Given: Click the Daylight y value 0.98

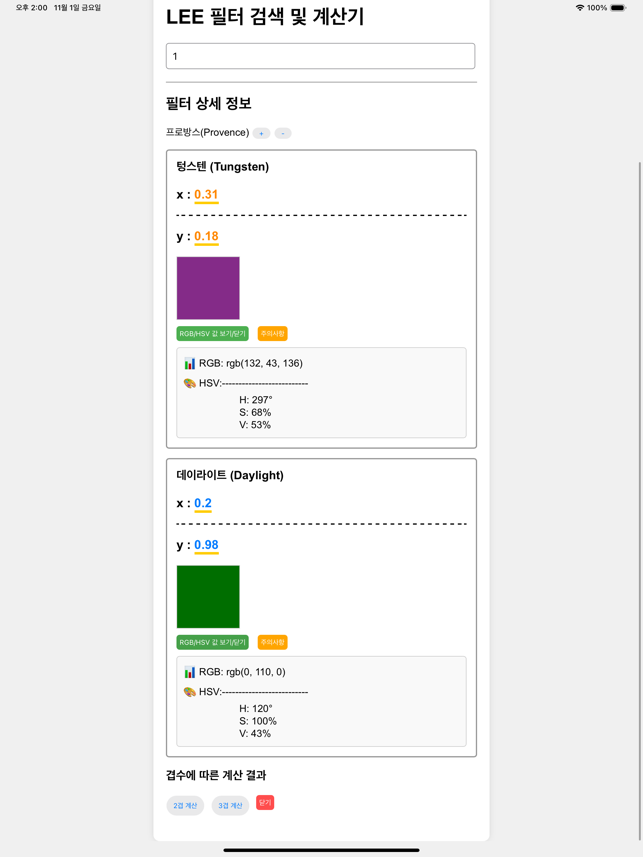Looking at the screenshot, I should [x=206, y=545].
